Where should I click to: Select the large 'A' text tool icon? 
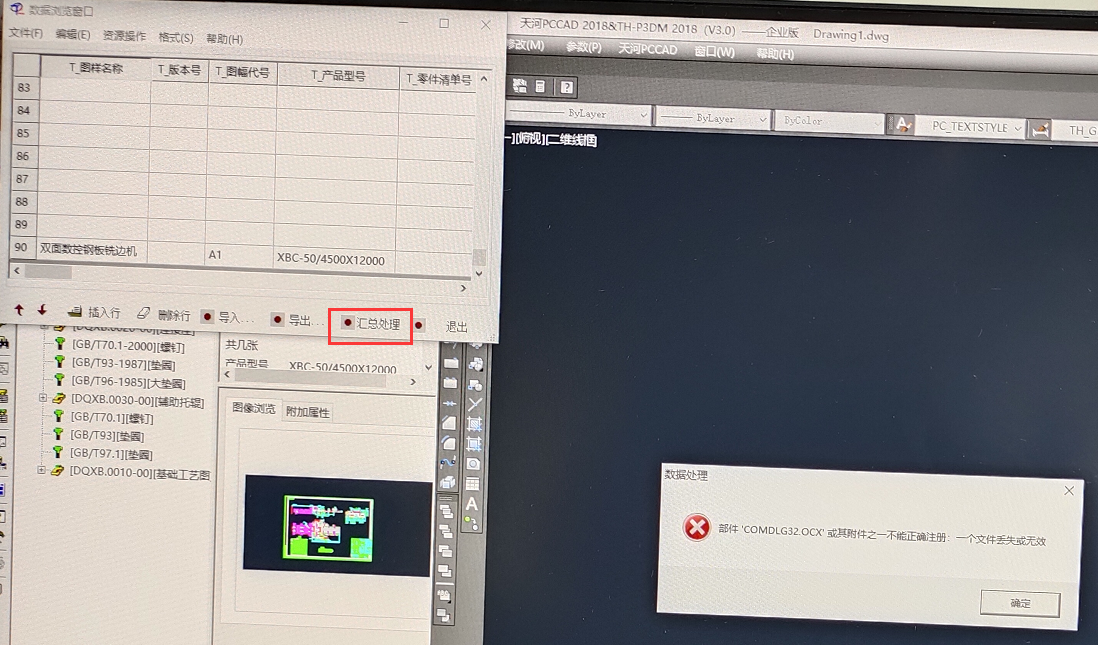click(x=472, y=503)
